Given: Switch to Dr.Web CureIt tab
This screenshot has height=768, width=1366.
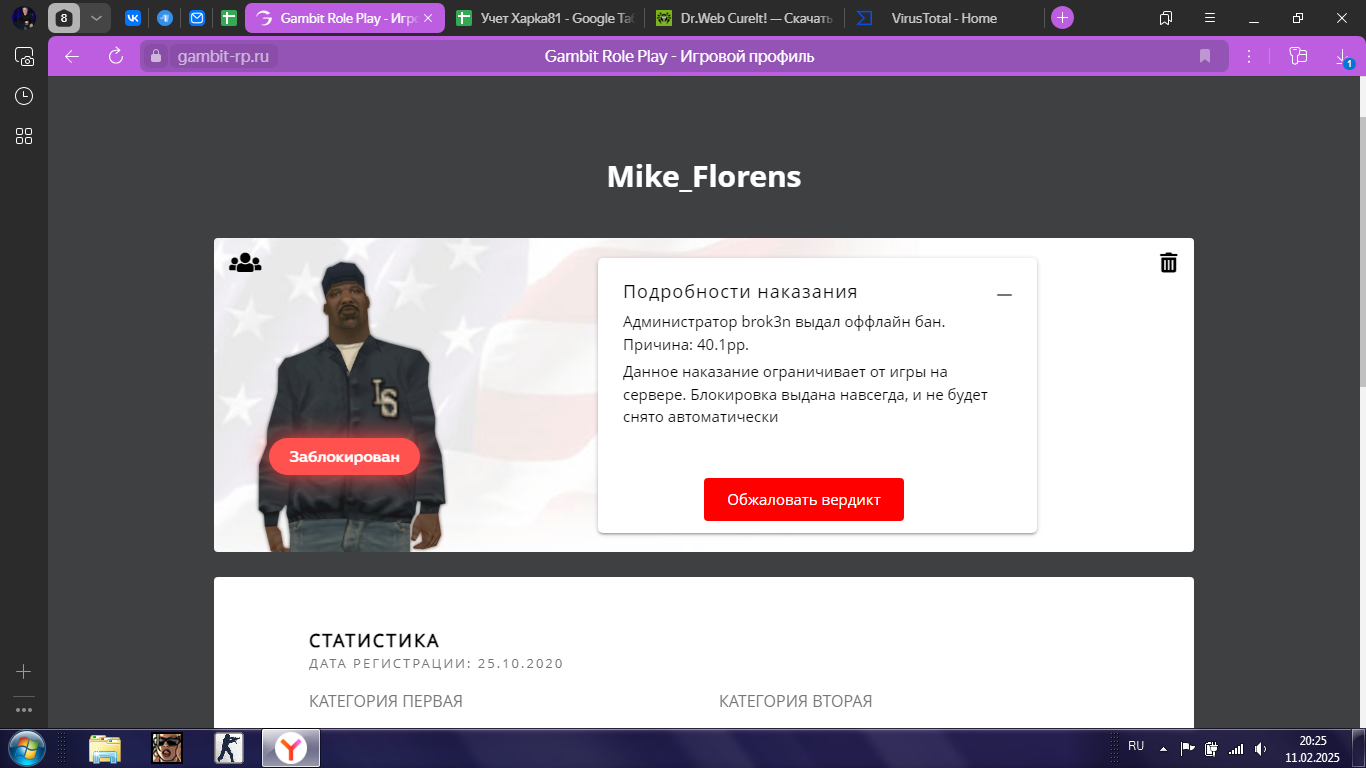Looking at the screenshot, I should 745,18.
